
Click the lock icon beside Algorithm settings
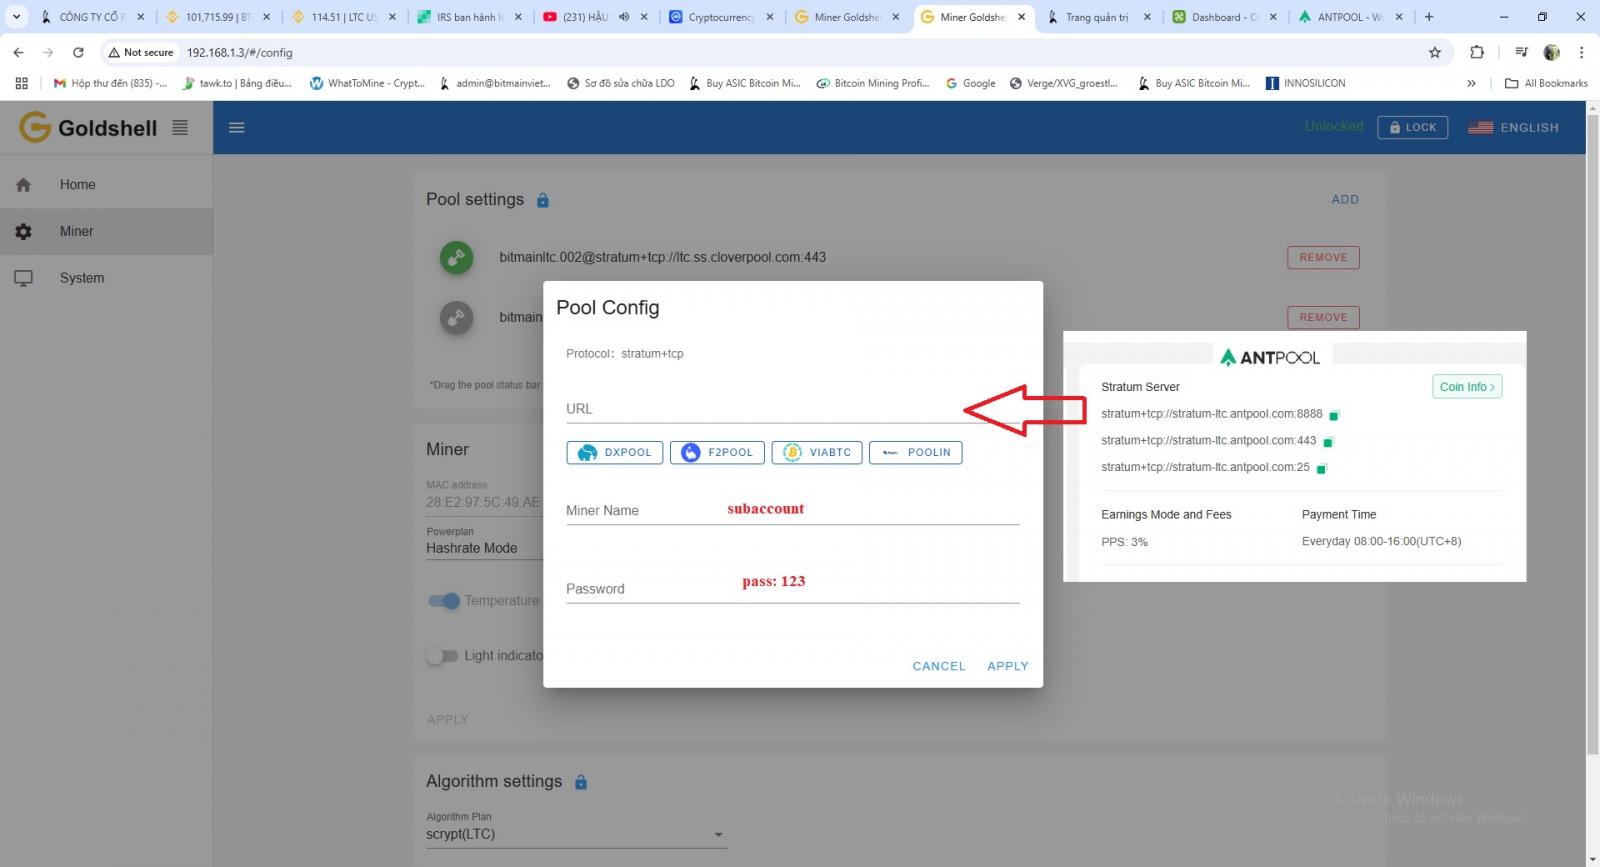pos(581,782)
